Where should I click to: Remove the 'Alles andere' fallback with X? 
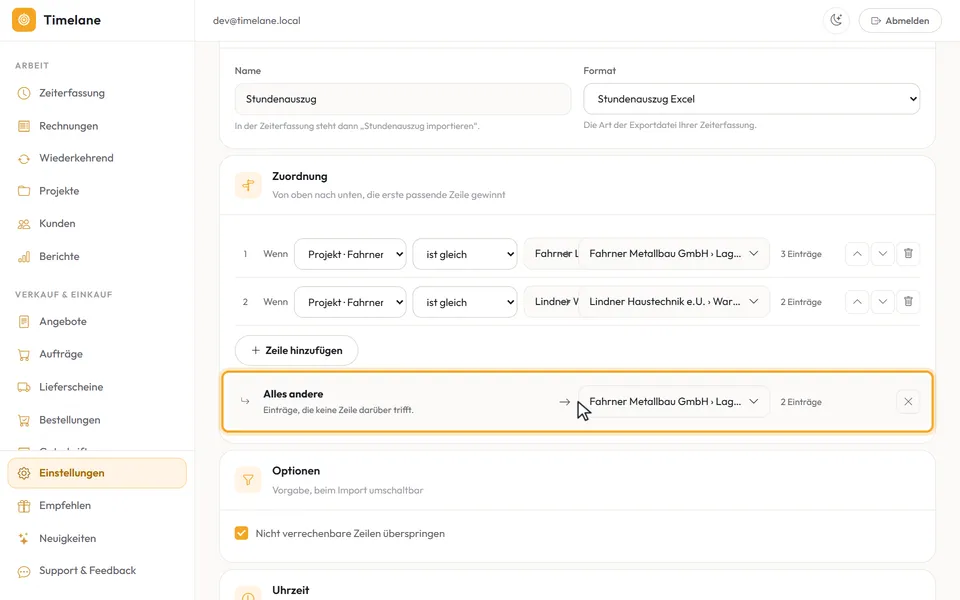(908, 402)
